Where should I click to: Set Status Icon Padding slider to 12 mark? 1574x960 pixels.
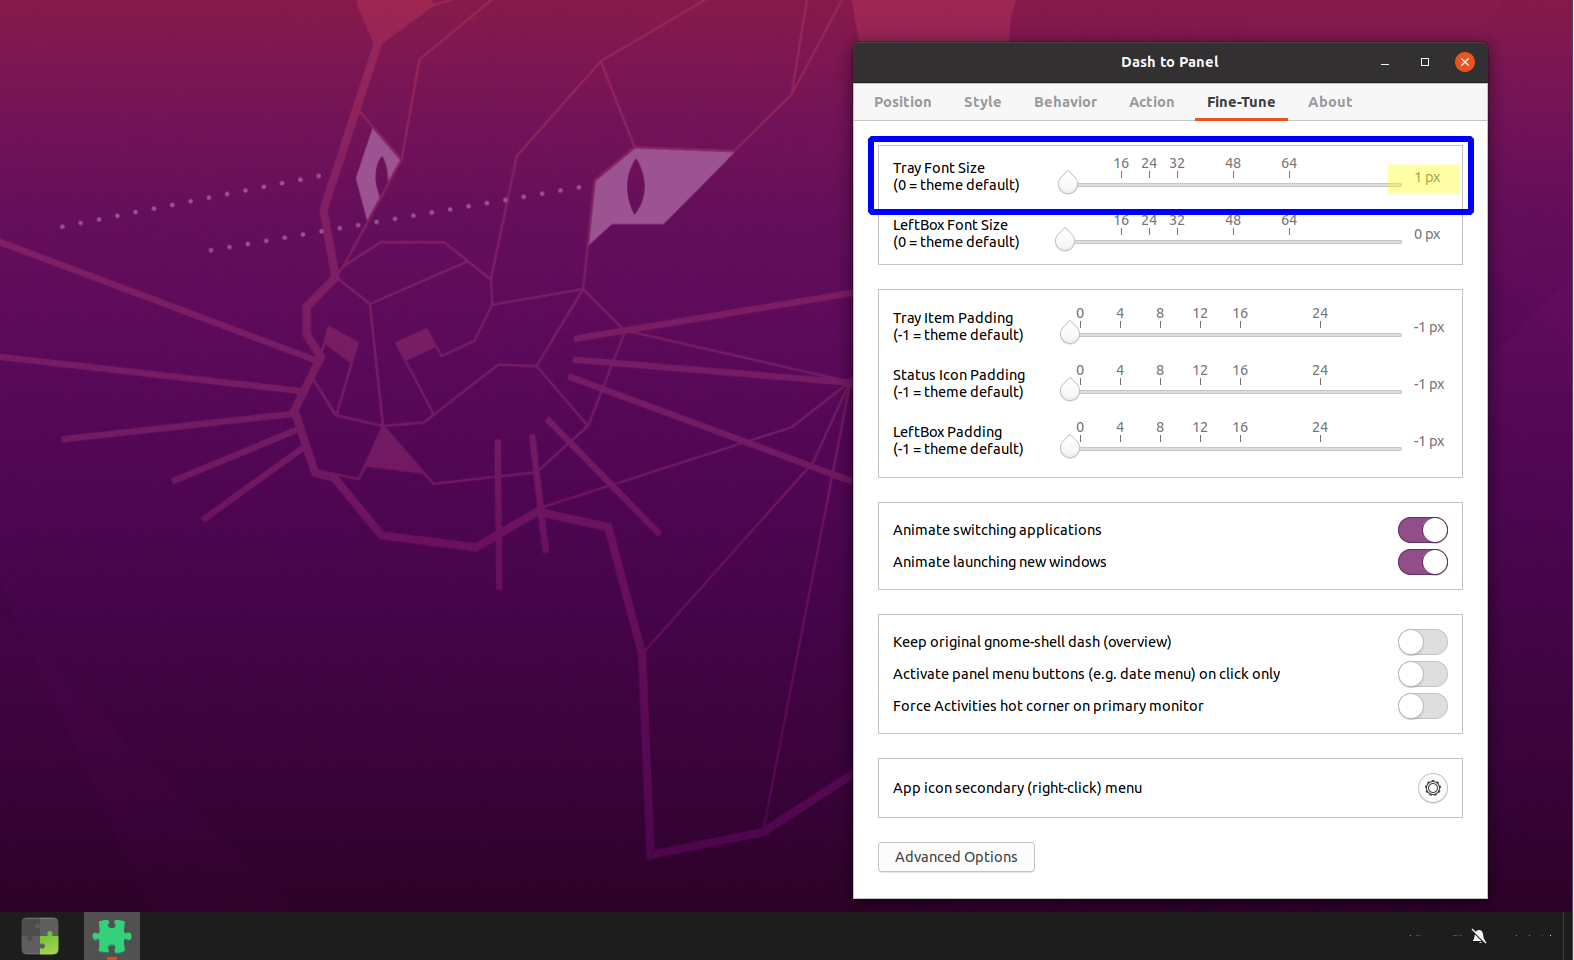click(x=1200, y=392)
